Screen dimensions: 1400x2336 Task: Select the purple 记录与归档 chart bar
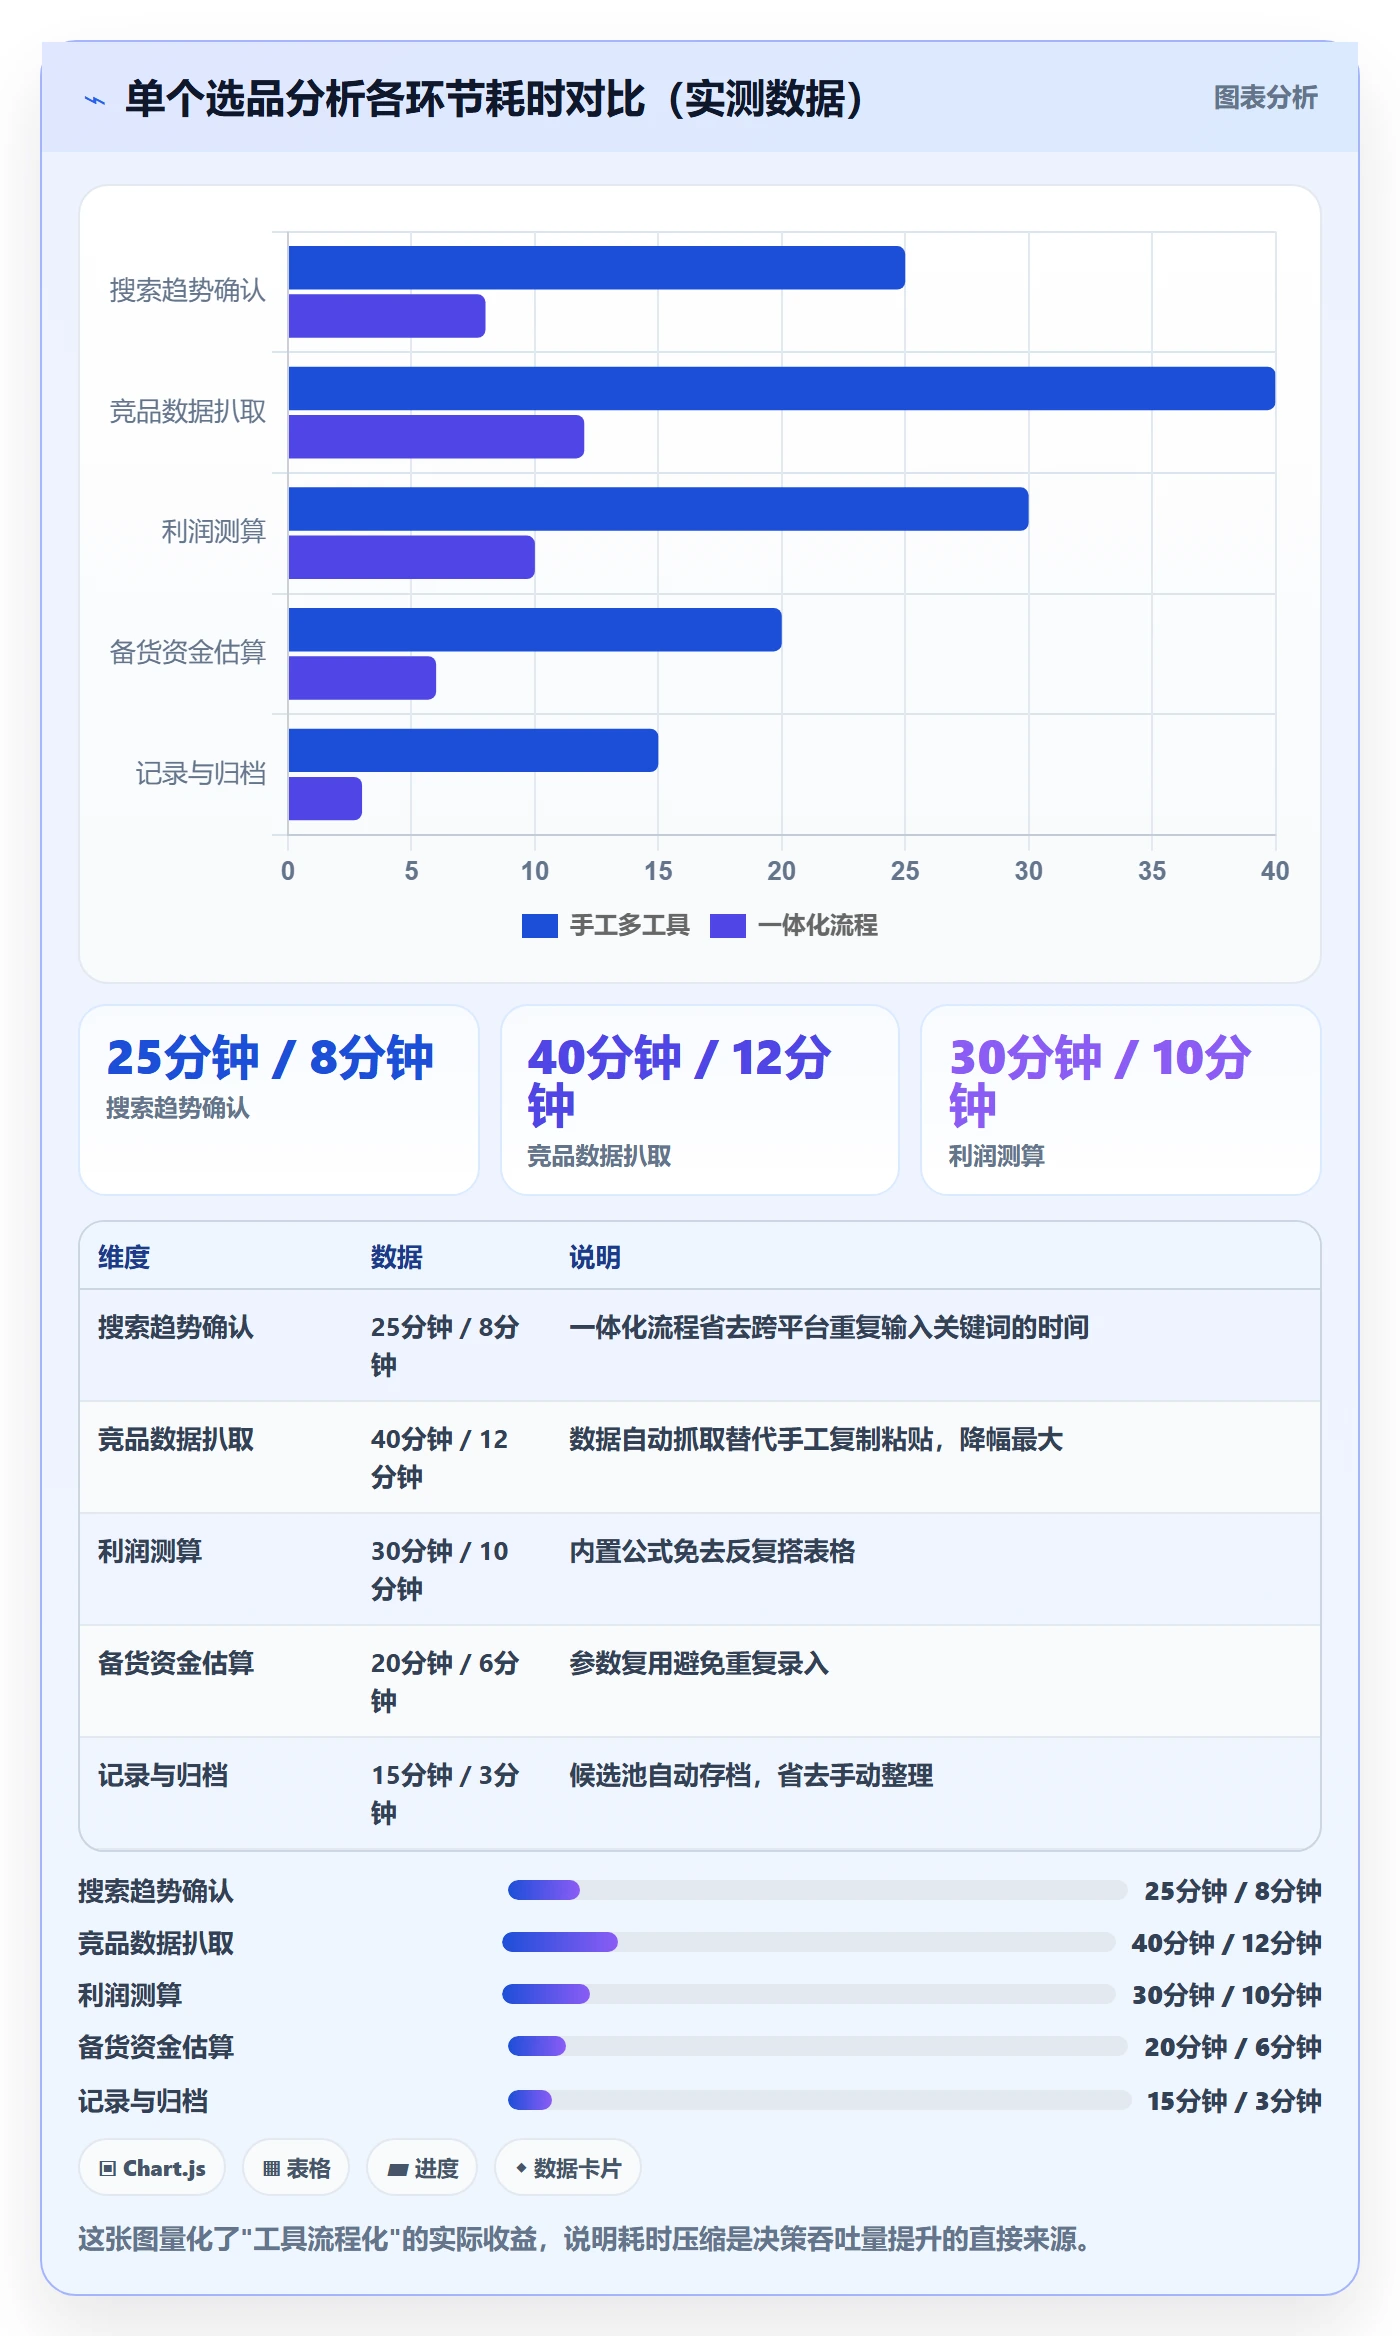(325, 798)
